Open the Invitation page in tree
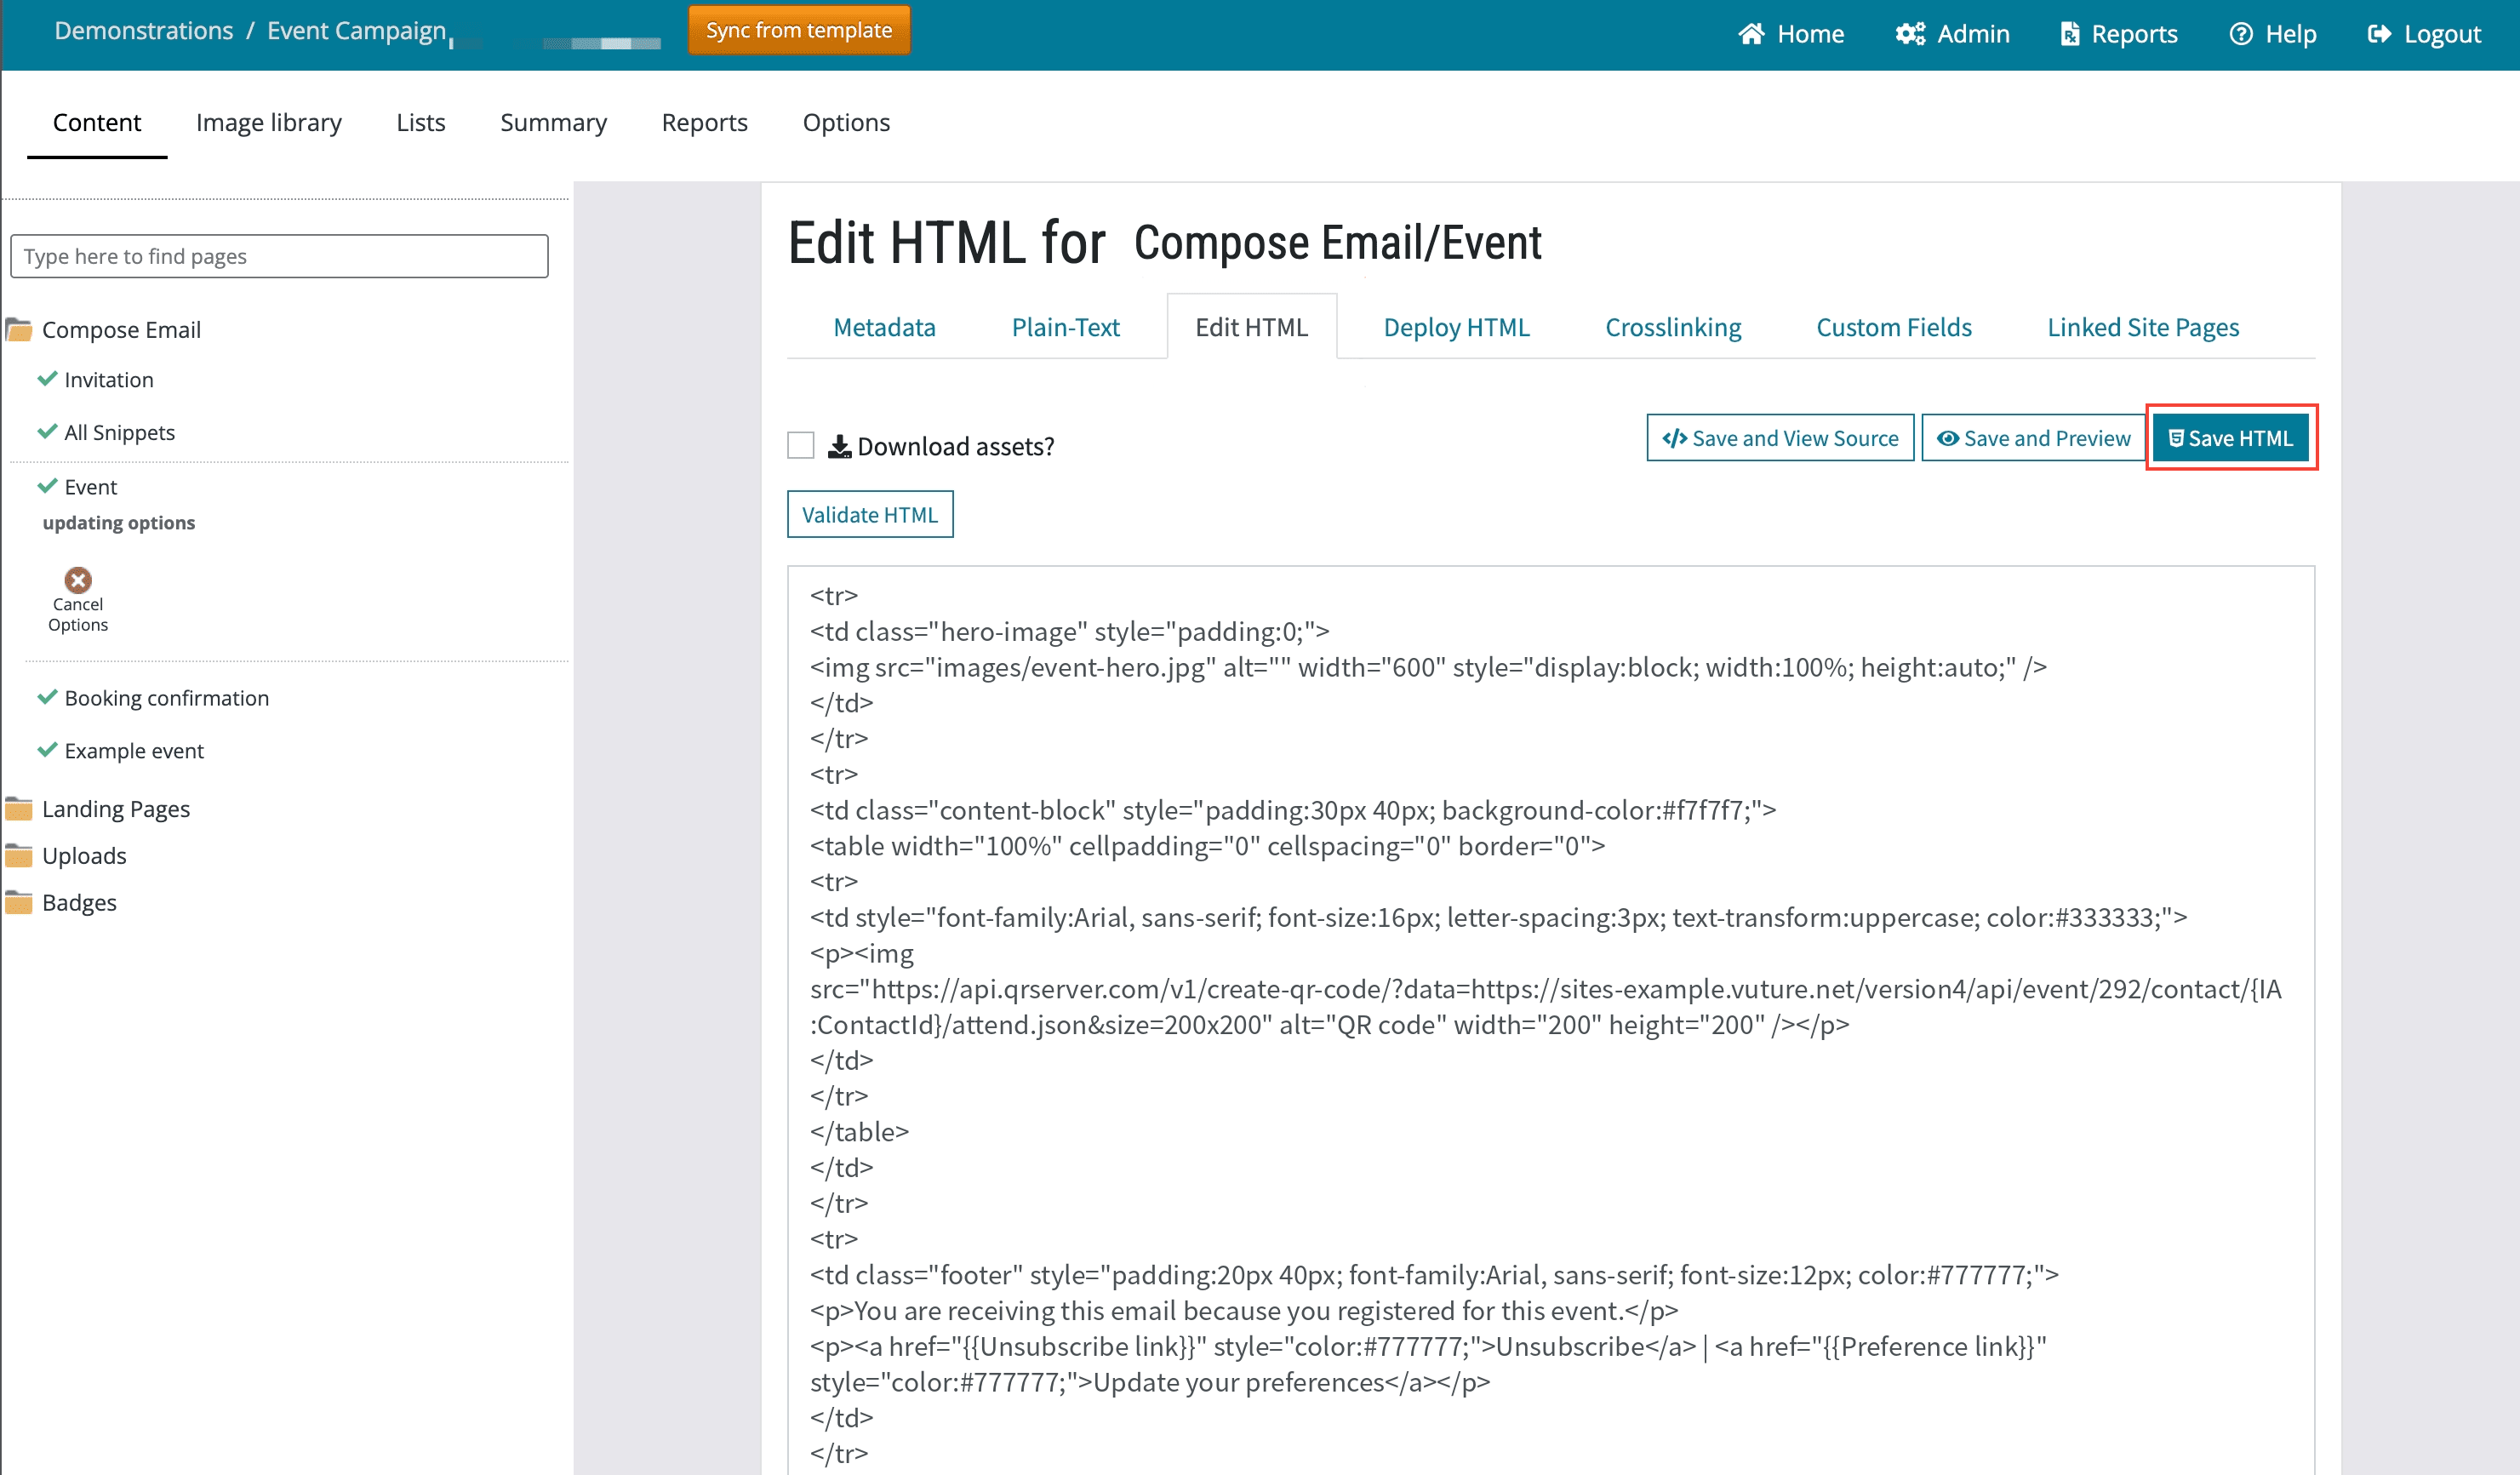Viewport: 2520px width, 1475px height. pyautogui.click(x=109, y=380)
